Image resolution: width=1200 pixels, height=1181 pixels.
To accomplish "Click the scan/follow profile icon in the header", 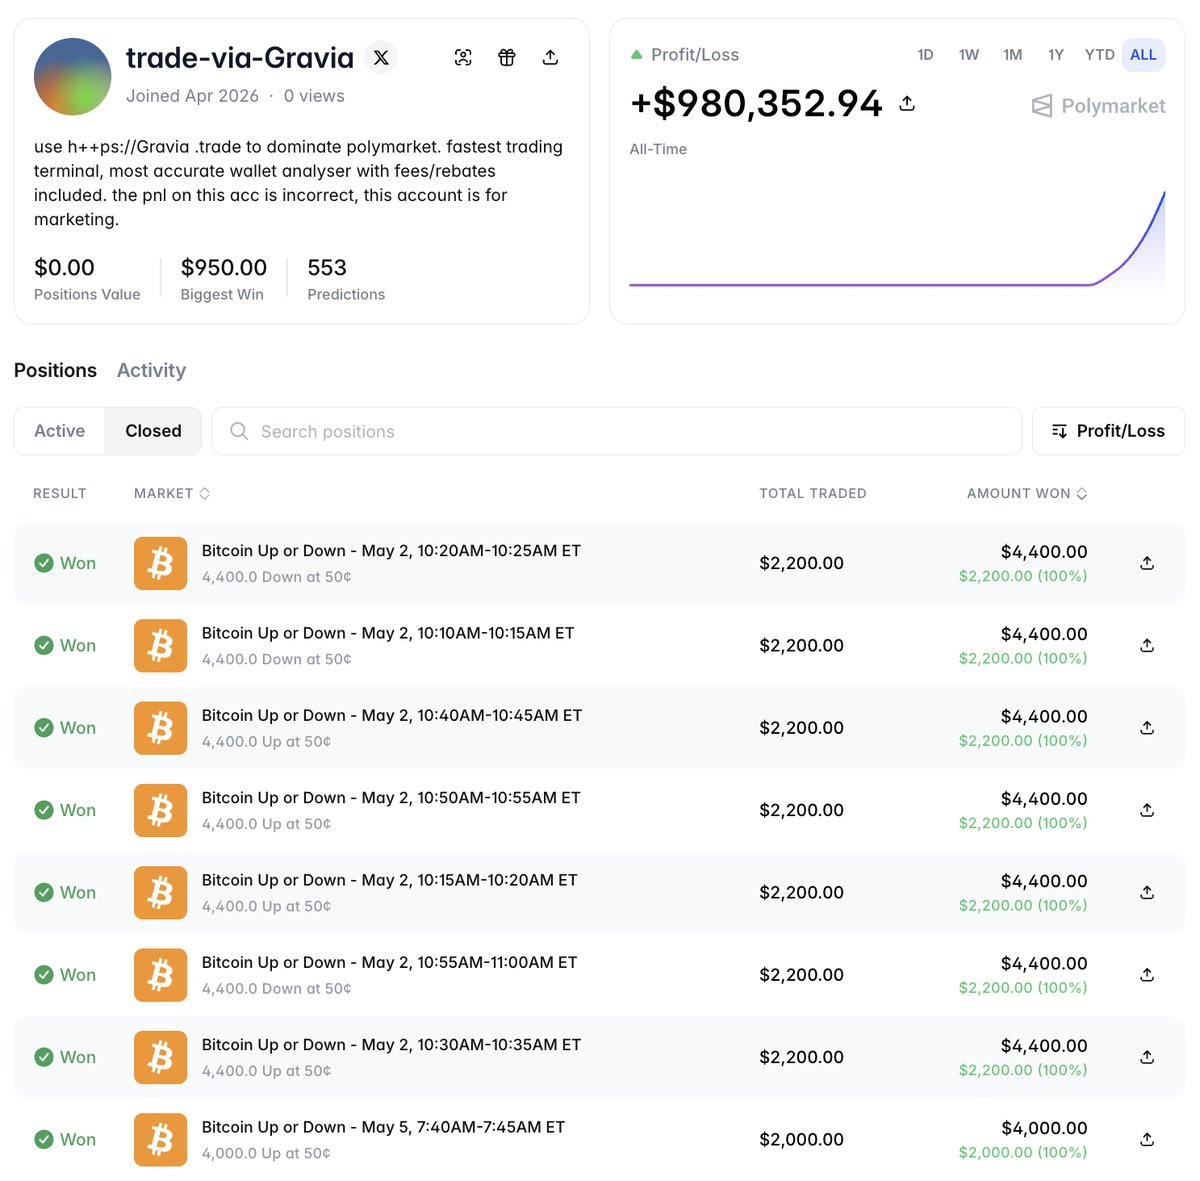I will (463, 58).
